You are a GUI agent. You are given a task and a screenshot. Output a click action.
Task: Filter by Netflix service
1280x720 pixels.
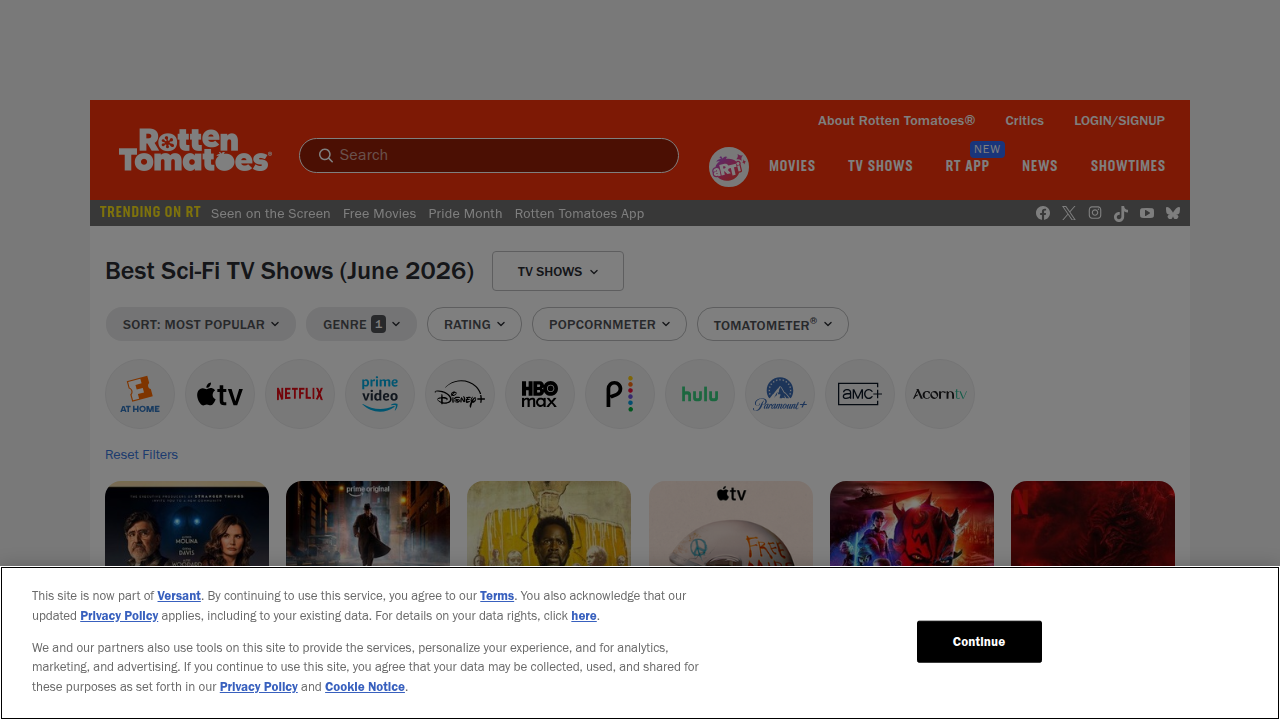pos(300,394)
